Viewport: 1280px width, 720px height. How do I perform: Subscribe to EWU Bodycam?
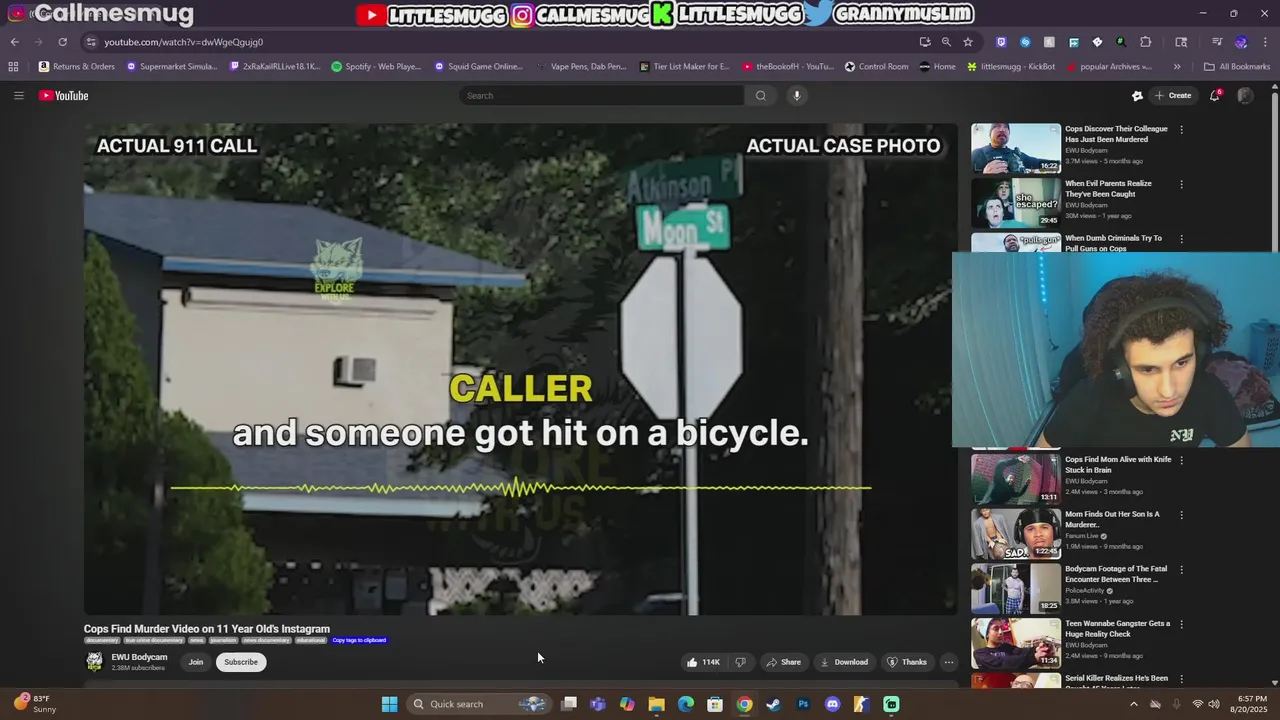[x=241, y=662]
